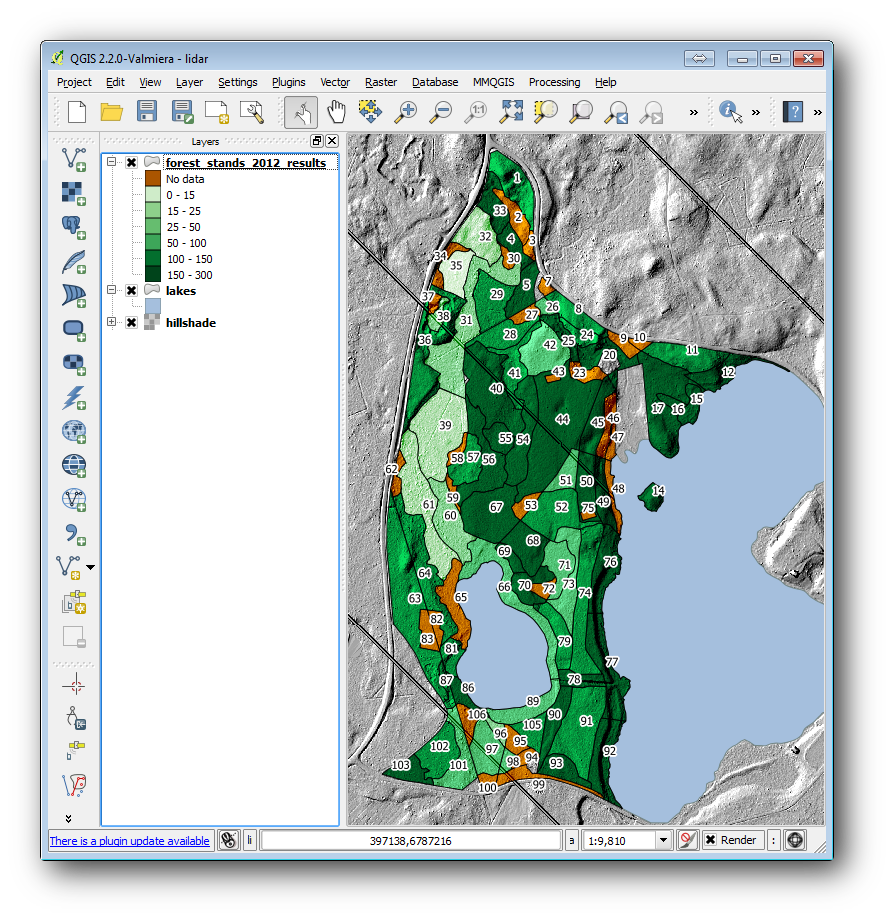Click the Add Vector Layer icon
The image size is (894, 921).
(x=73, y=157)
